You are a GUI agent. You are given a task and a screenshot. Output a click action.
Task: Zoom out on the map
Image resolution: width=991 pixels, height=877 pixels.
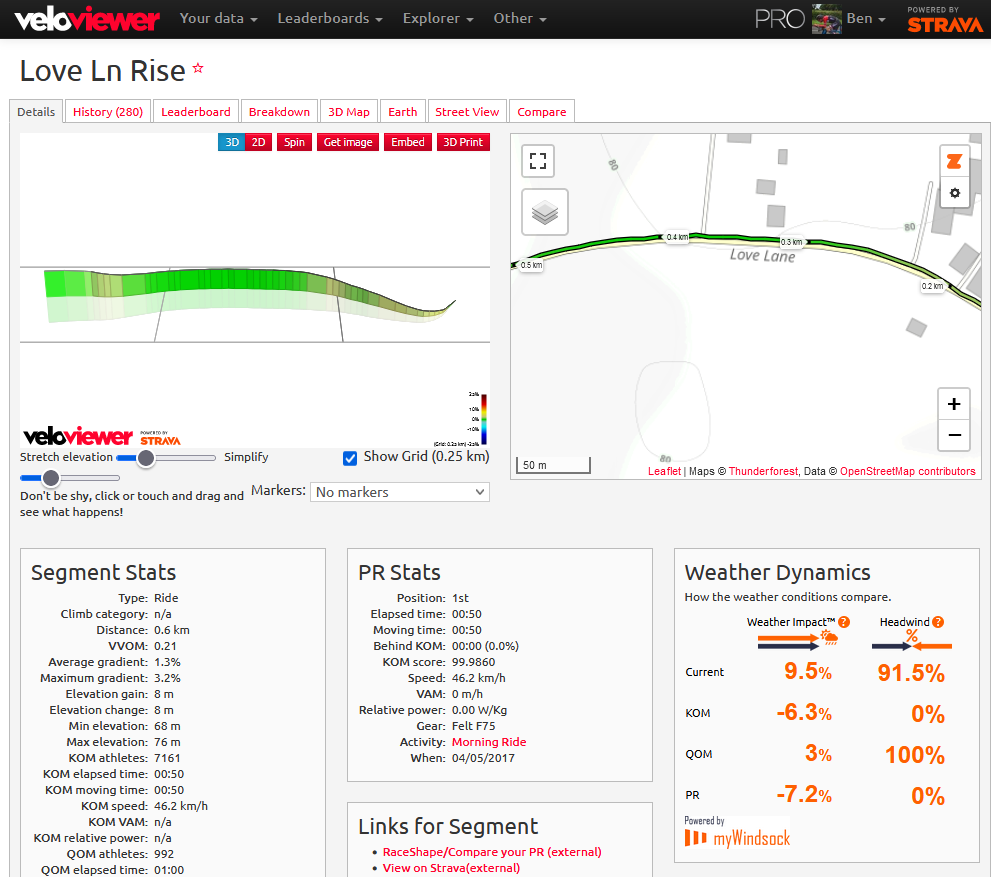(x=954, y=435)
